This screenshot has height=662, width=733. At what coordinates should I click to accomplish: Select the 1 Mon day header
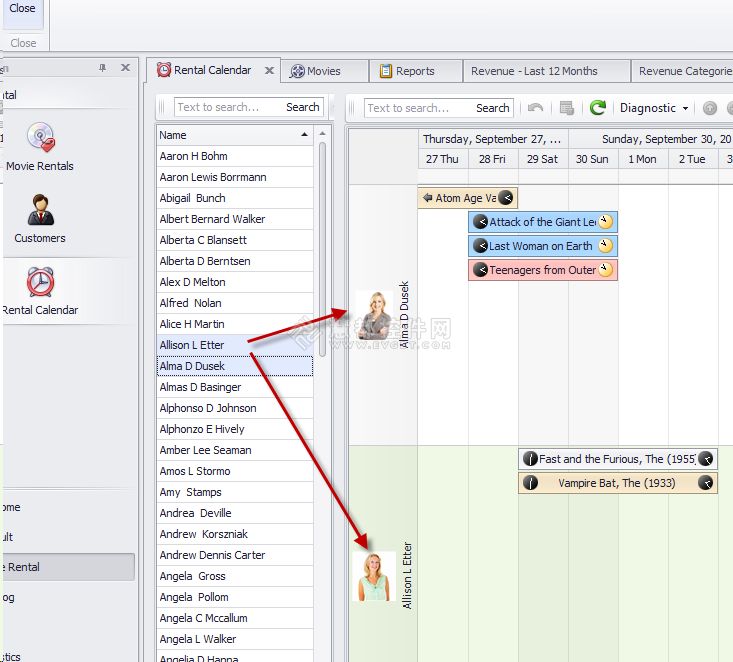tap(642, 159)
